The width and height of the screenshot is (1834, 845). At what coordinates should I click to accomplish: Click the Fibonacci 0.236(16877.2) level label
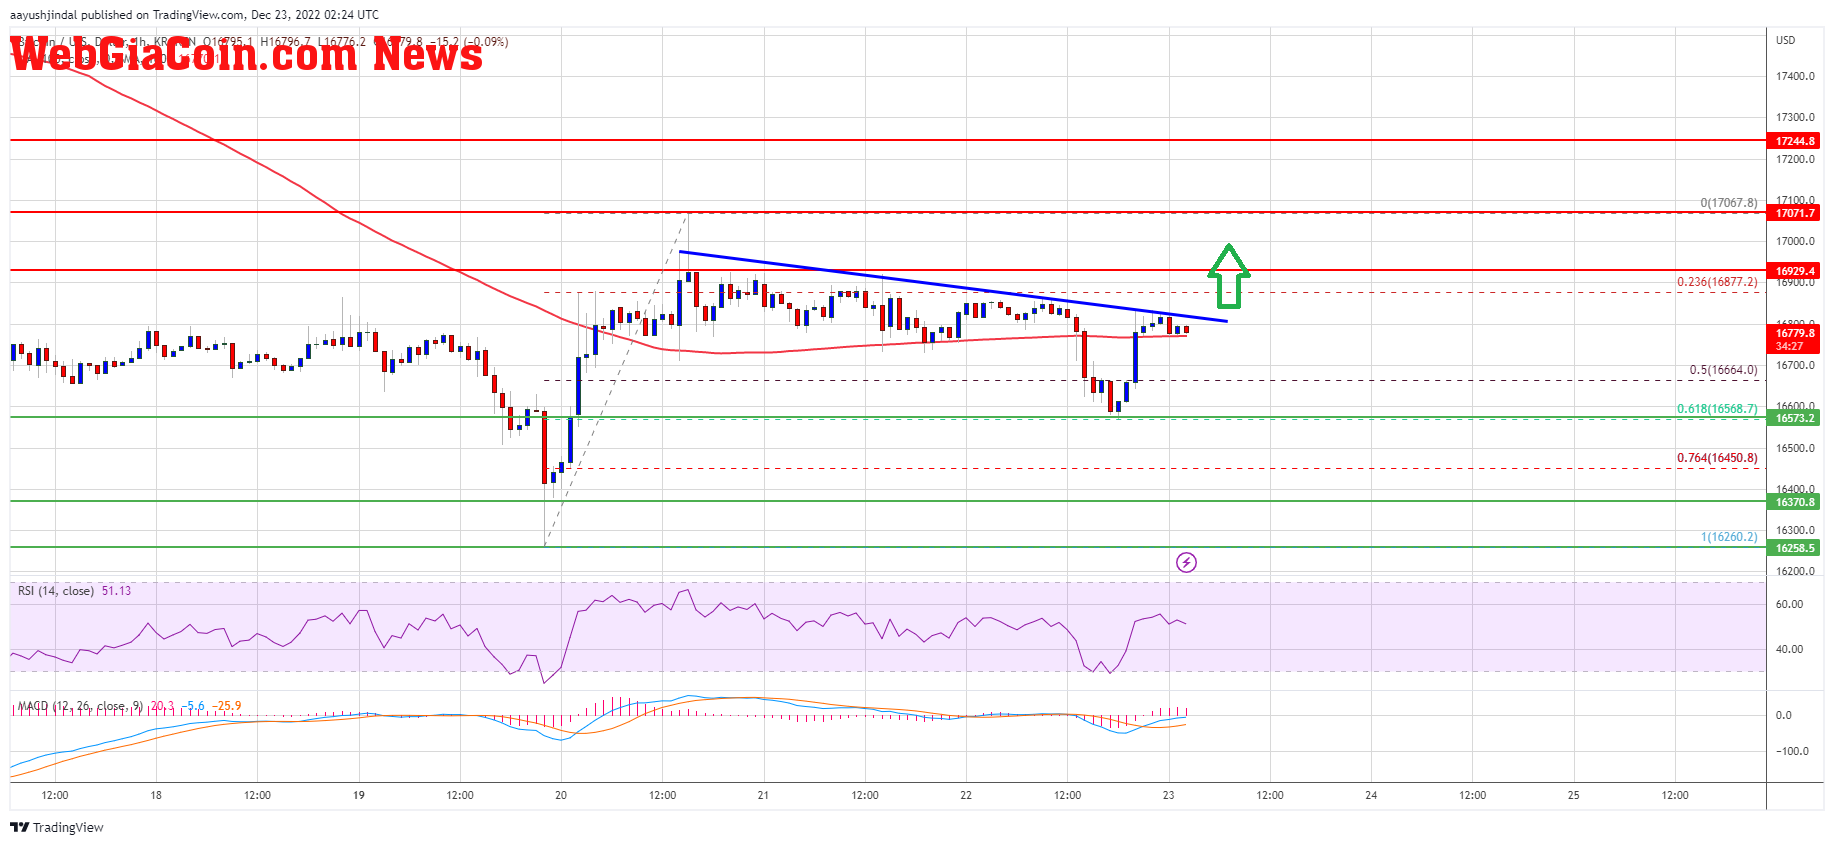1717,282
